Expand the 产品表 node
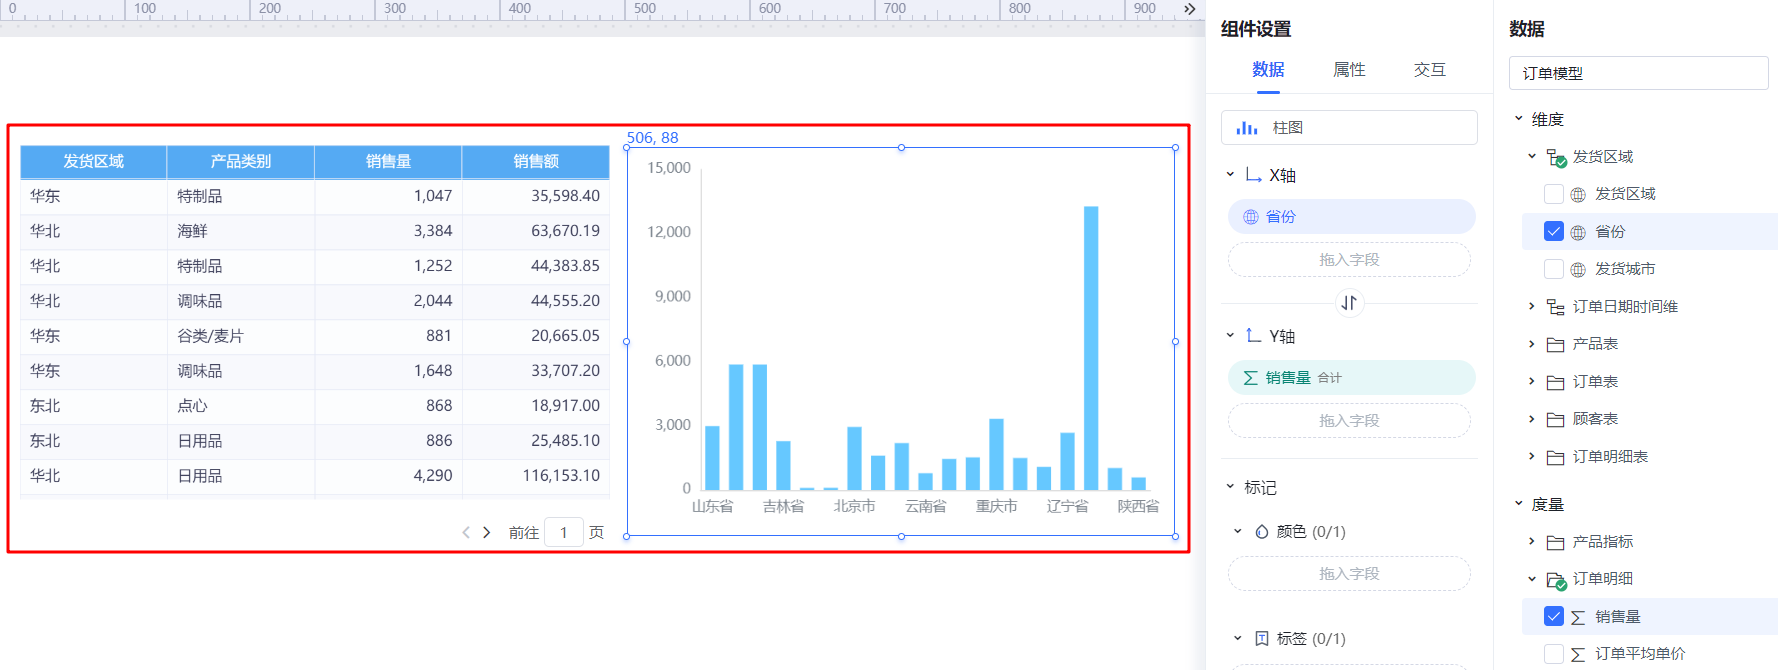 click(1532, 344)
